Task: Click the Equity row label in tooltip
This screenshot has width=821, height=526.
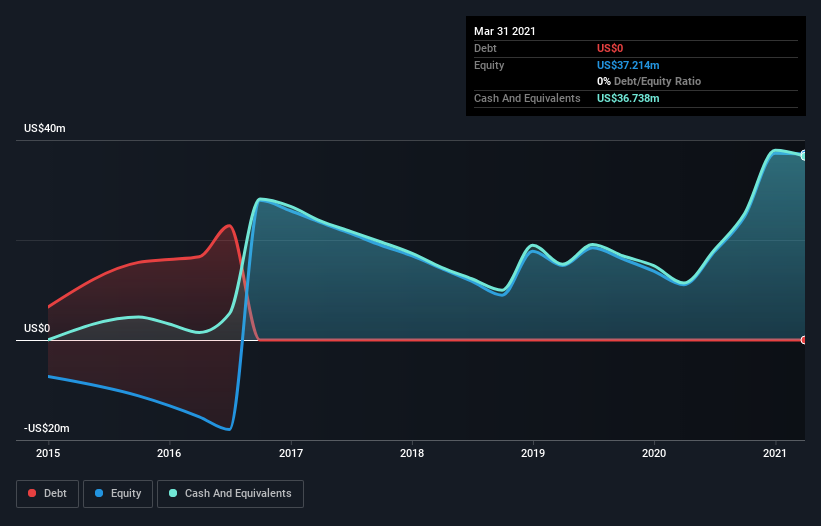Action: (489, 65)
